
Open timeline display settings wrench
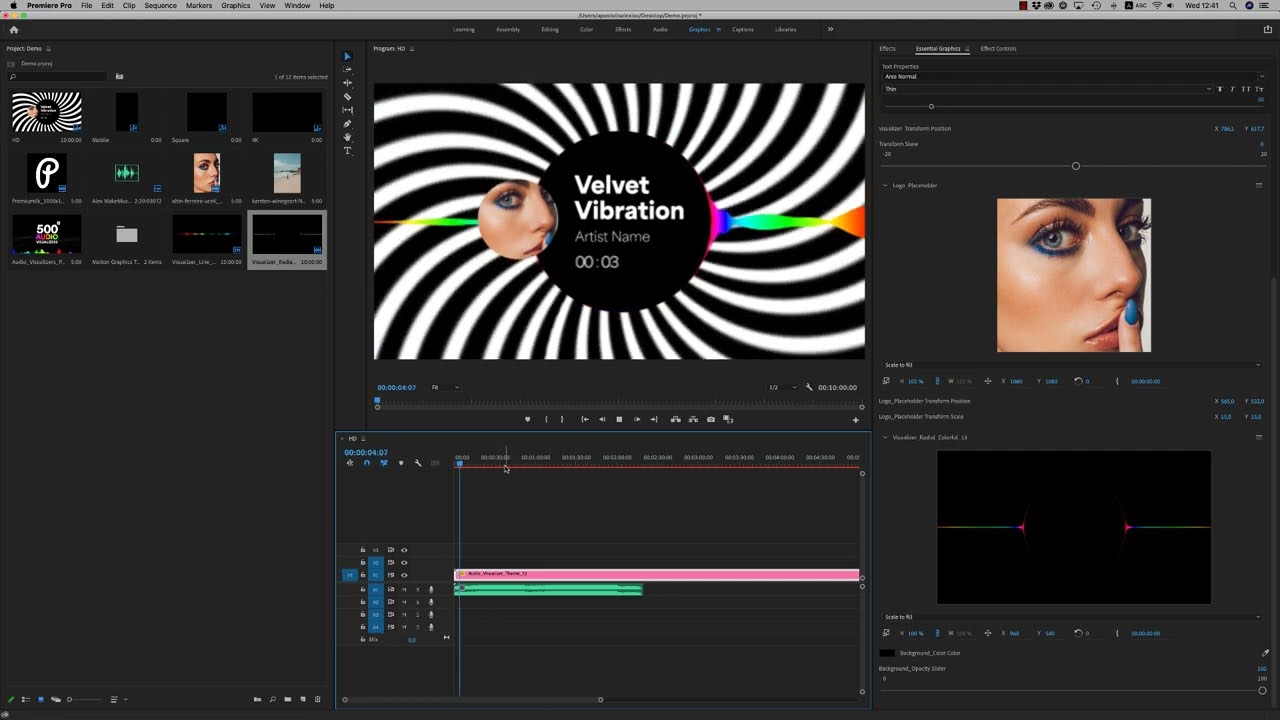coord(418,463)
